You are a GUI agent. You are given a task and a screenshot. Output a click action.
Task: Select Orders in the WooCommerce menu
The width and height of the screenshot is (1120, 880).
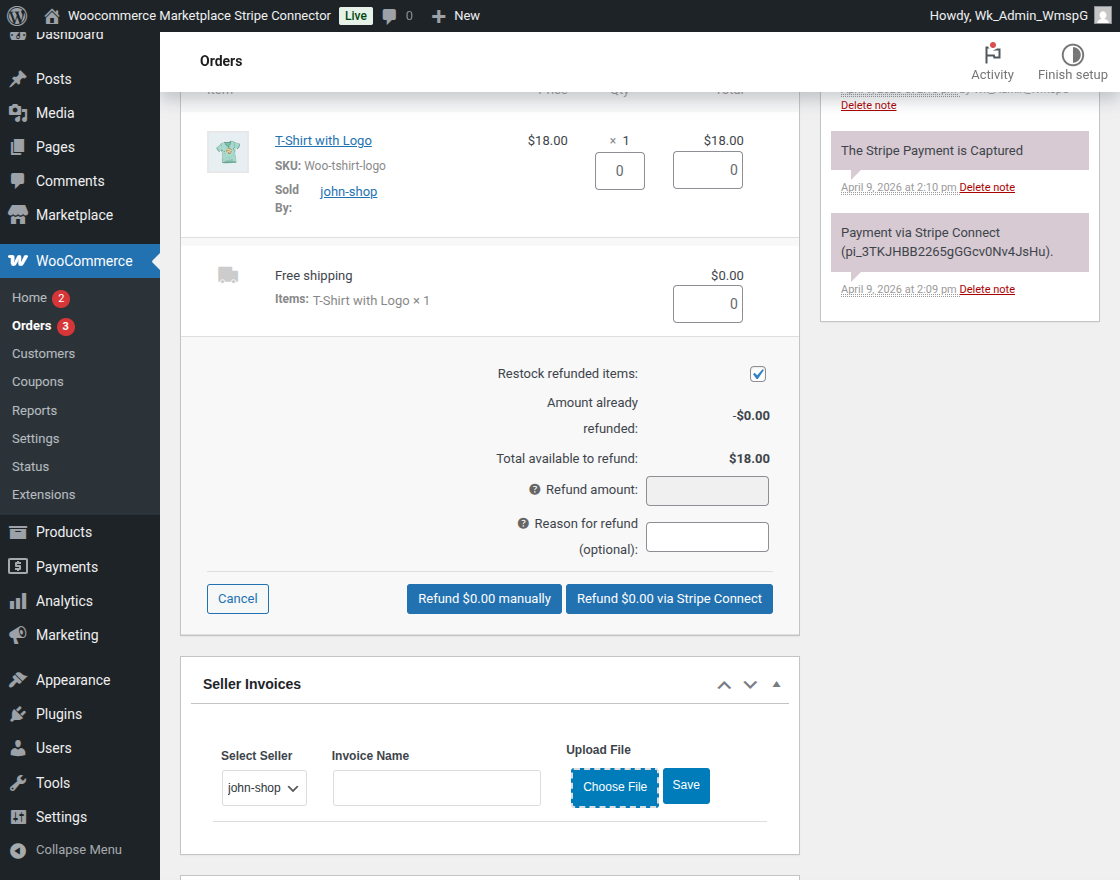click(x=33, y=325)
